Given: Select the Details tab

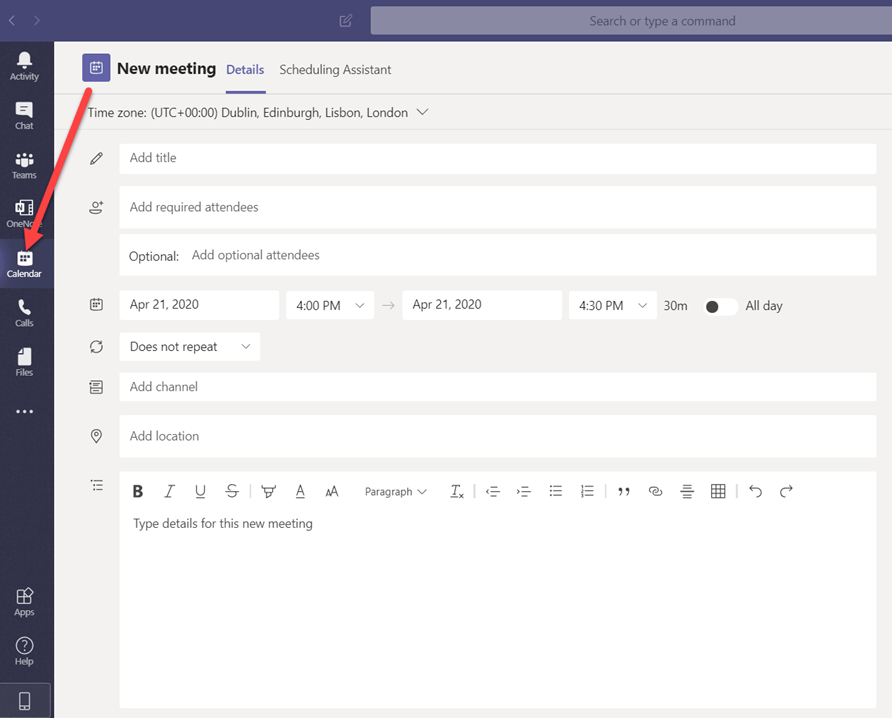Looking at the screenshot, I should coord(245,70).
